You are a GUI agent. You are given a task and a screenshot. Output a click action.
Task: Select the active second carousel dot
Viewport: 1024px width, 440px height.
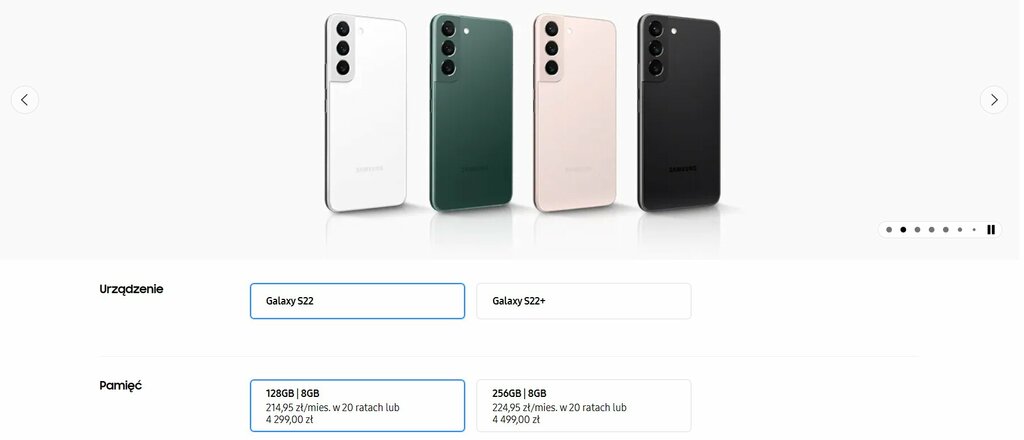click(x=903, y=230)
